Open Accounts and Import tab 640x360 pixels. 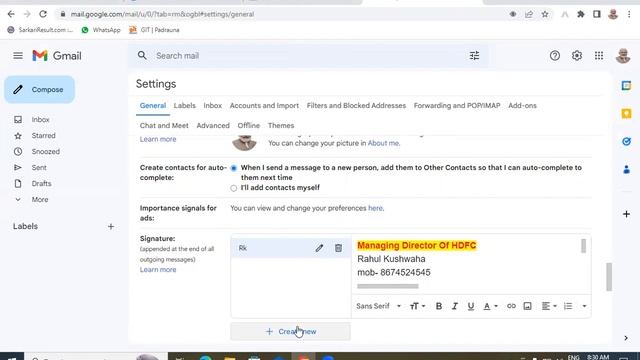(264, 106)
